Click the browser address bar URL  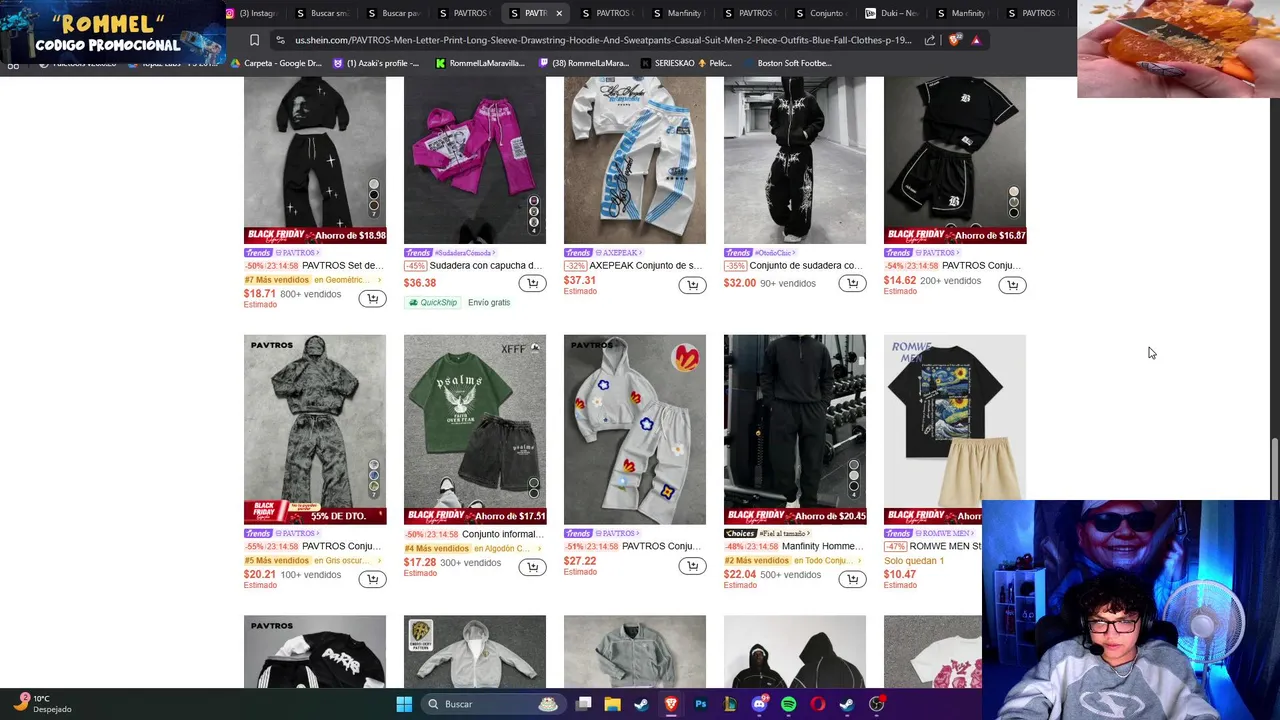(603, 40)
